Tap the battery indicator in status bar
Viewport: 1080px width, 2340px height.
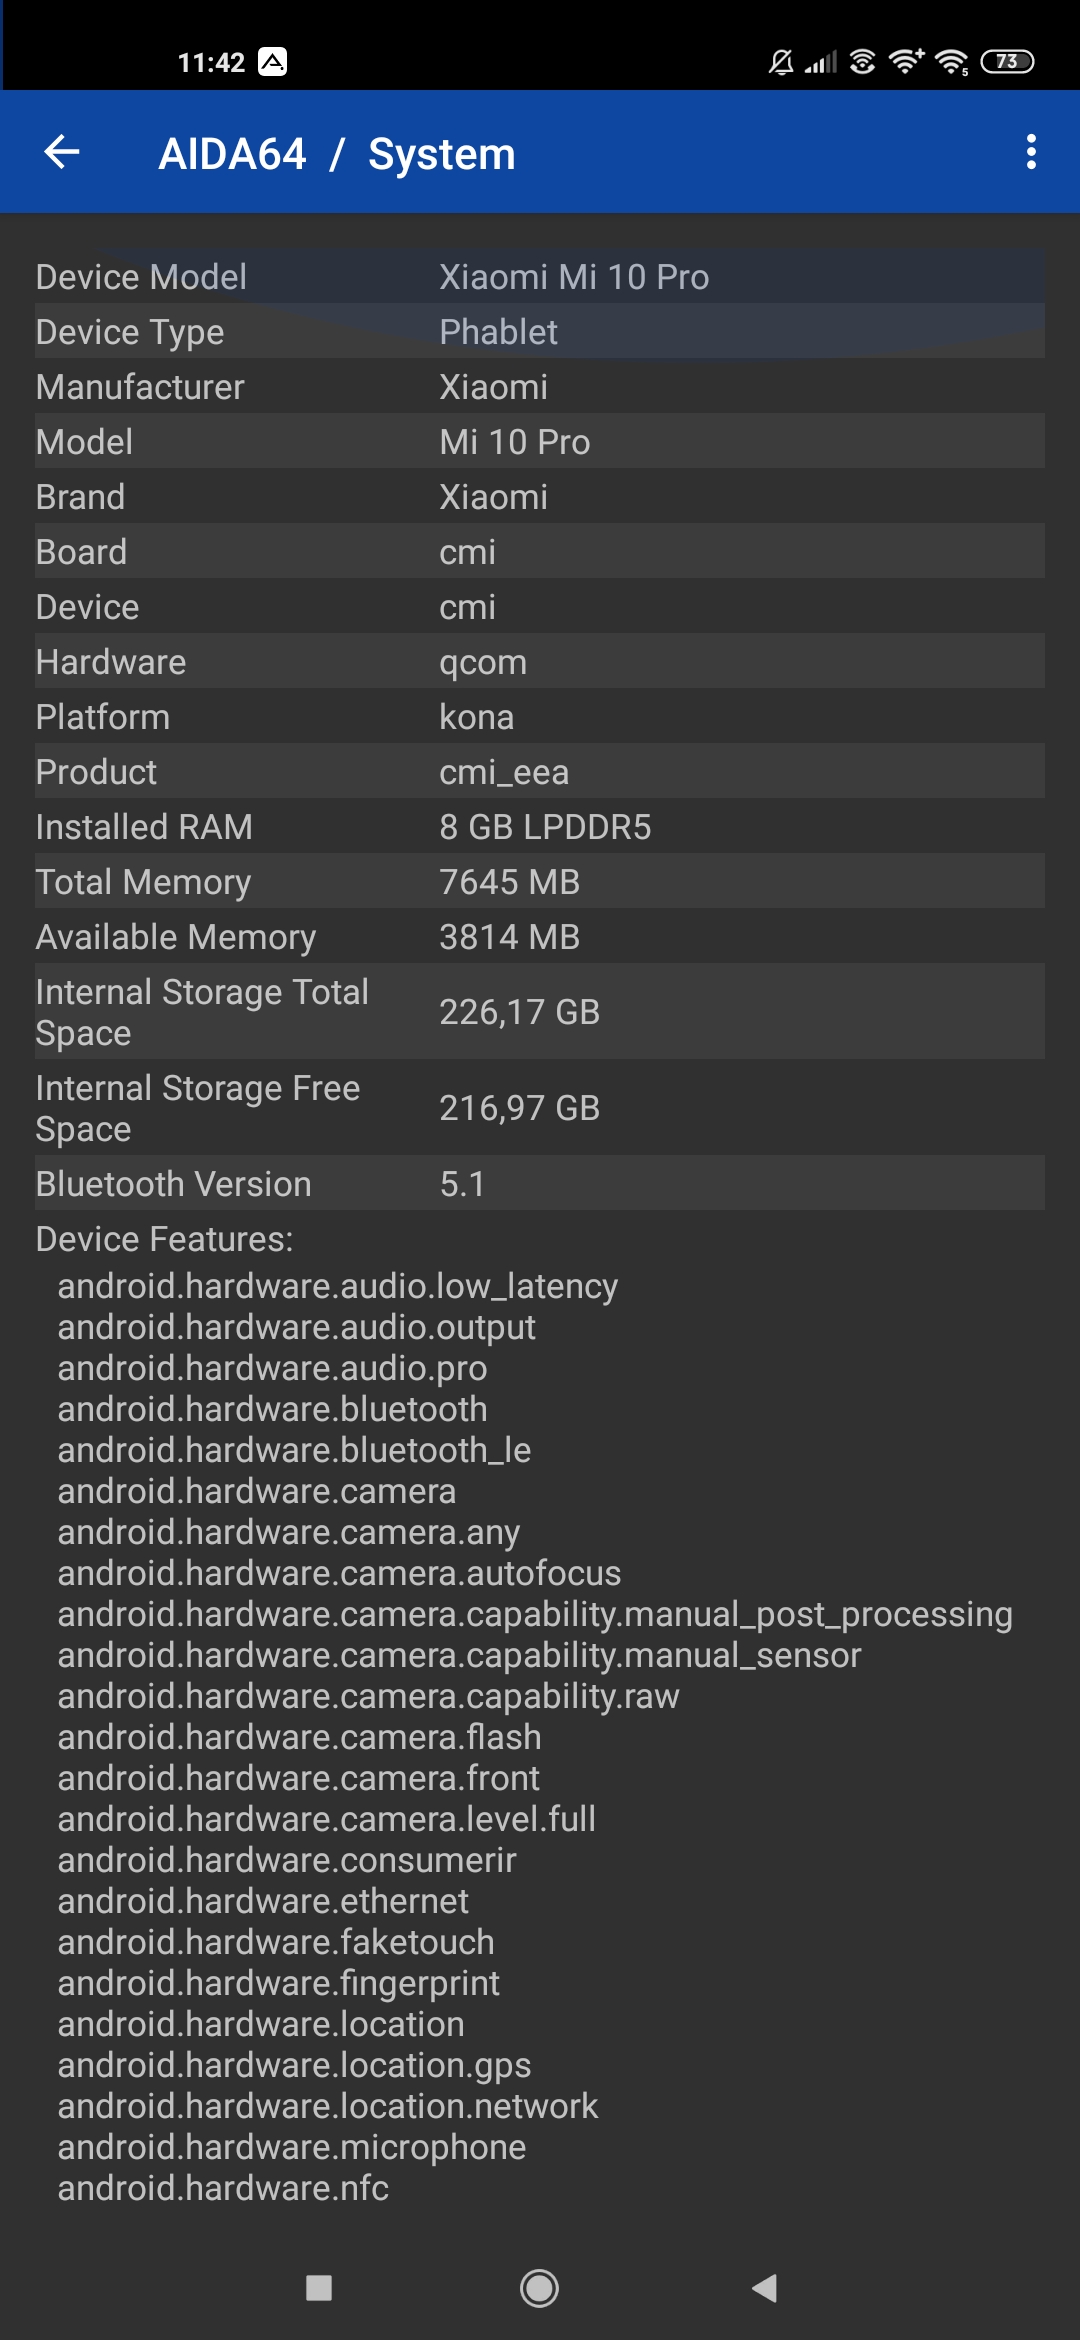[1007, 62]
